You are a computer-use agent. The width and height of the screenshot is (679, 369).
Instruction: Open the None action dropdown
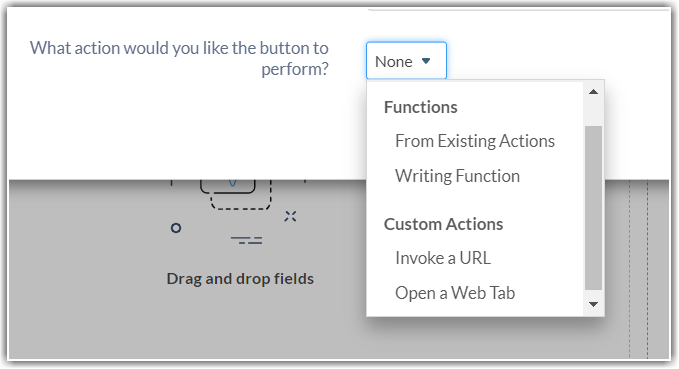pyautogui.click(x=406, y=61)
